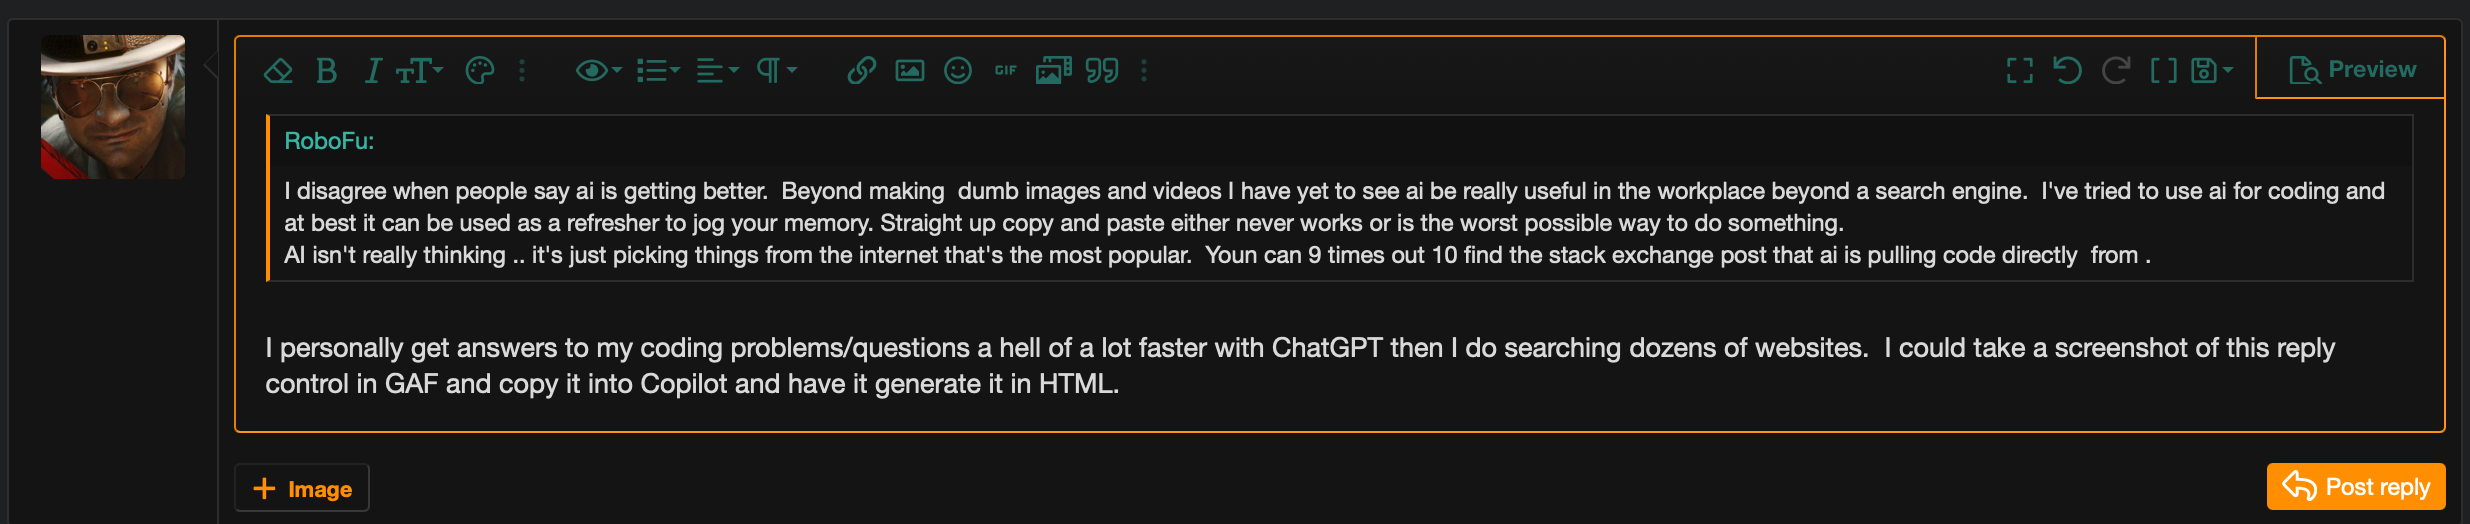
Task: Open the smilies emoji picker
Action: pyautogui.click(x=958, y=71)
